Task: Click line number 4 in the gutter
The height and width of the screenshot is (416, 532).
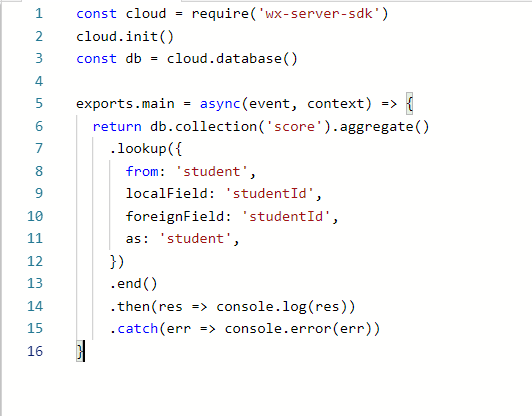Action: point(39,81)
